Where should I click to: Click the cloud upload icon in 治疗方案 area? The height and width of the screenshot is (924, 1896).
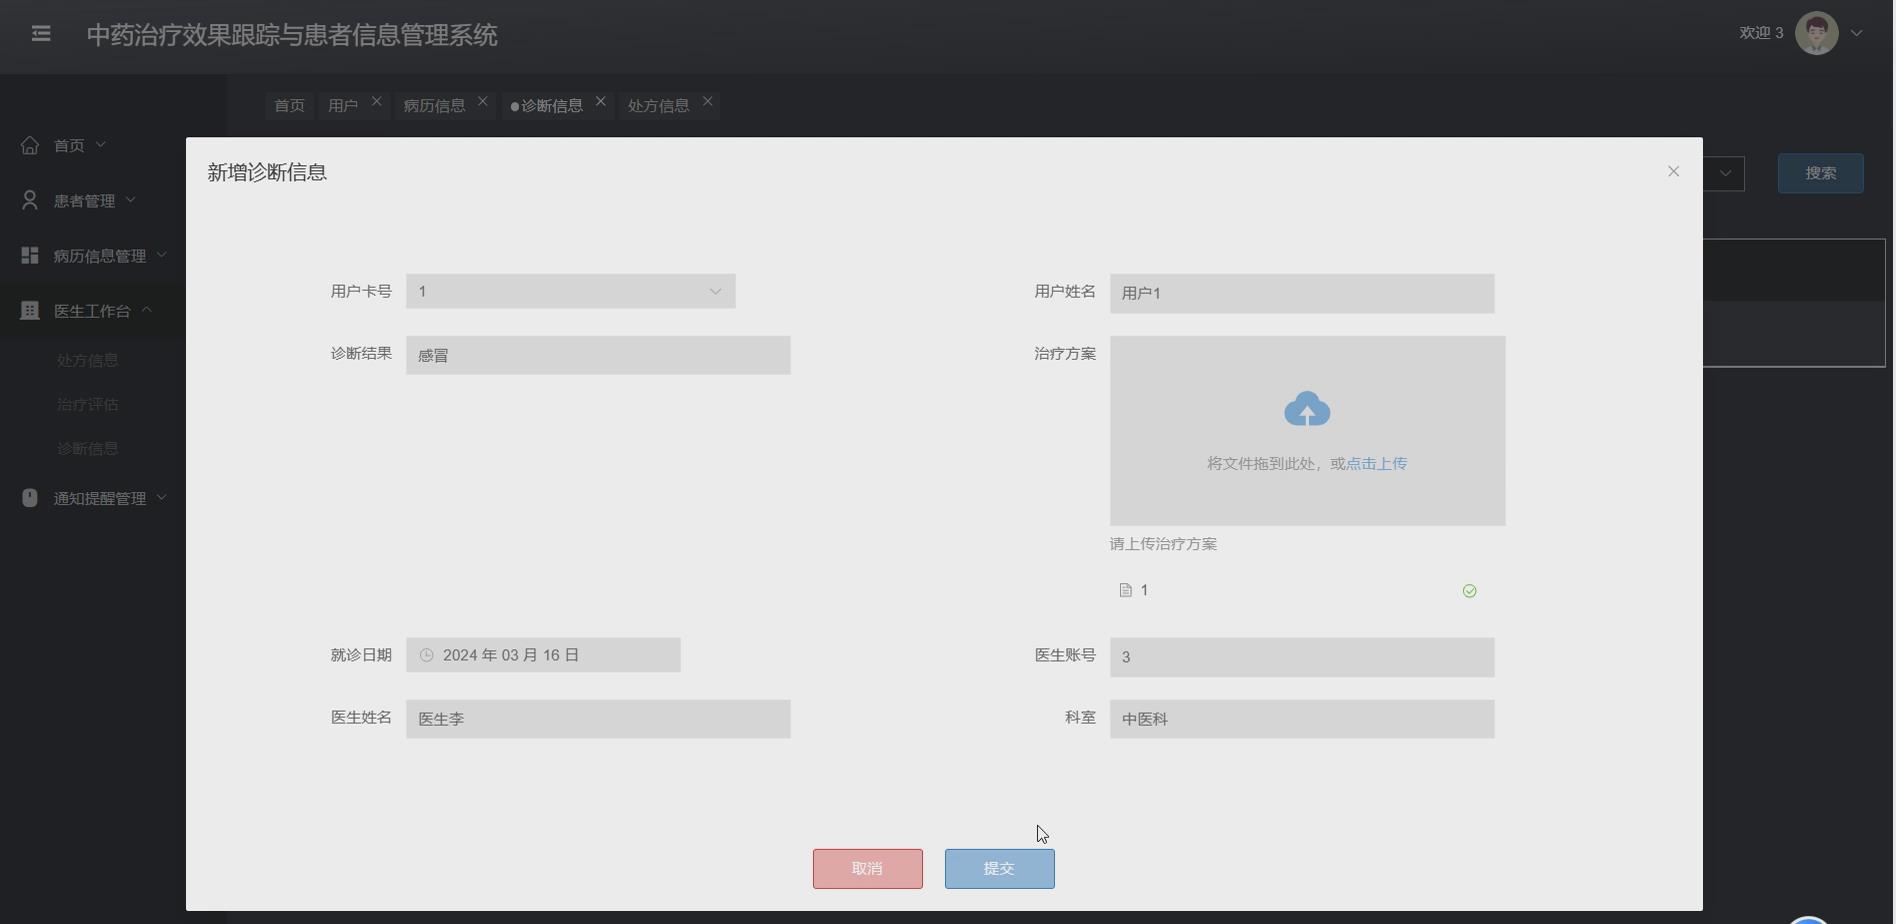[1306, 408]
